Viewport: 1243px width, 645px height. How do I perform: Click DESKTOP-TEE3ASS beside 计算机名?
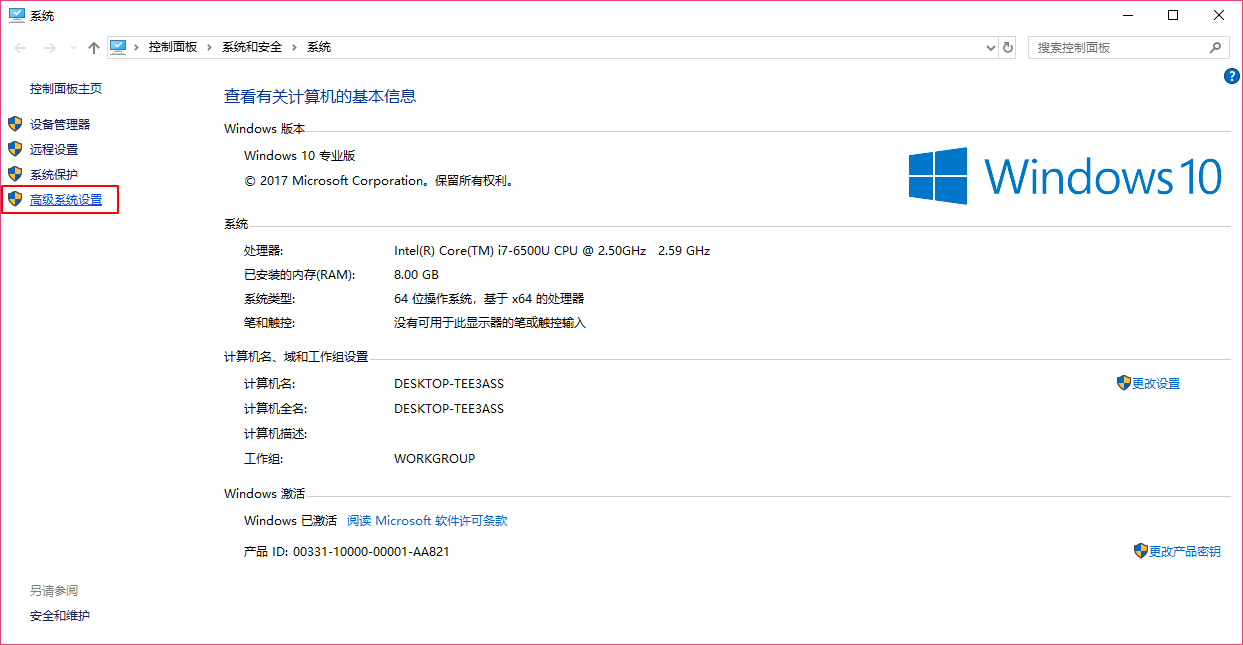pos(449,384)
